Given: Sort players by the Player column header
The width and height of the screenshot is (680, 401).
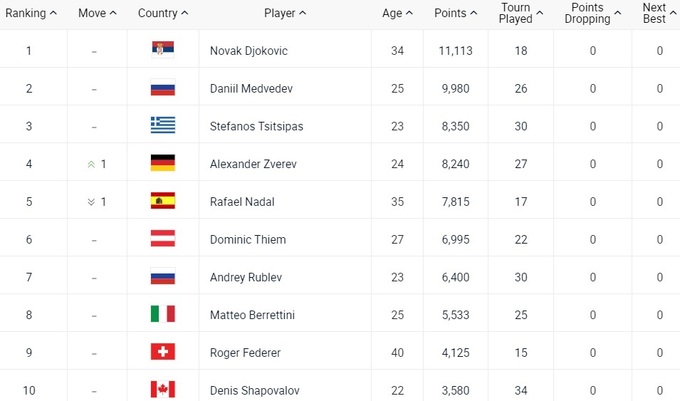Looking at the screenshot, I should click(x=285, y=13).
